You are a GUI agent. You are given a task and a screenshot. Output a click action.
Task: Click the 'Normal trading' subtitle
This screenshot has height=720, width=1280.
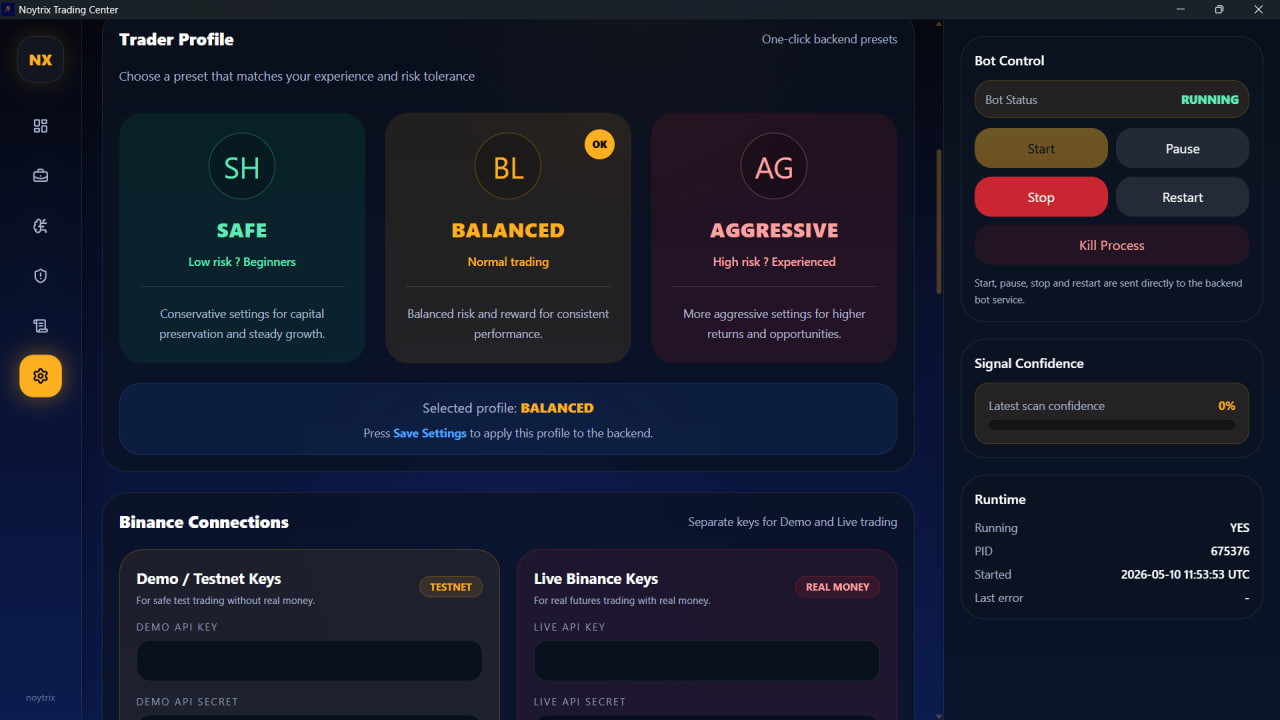coord(508,262)
